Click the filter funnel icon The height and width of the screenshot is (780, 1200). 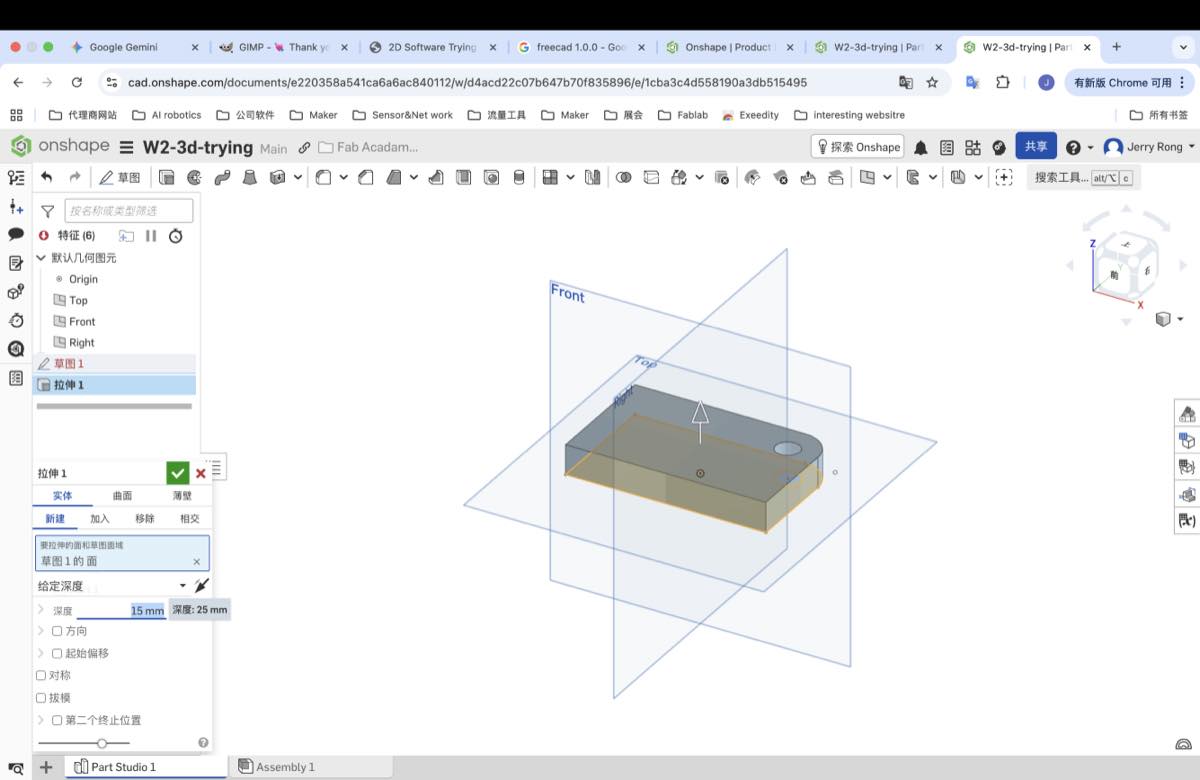(x=47, y=211)
